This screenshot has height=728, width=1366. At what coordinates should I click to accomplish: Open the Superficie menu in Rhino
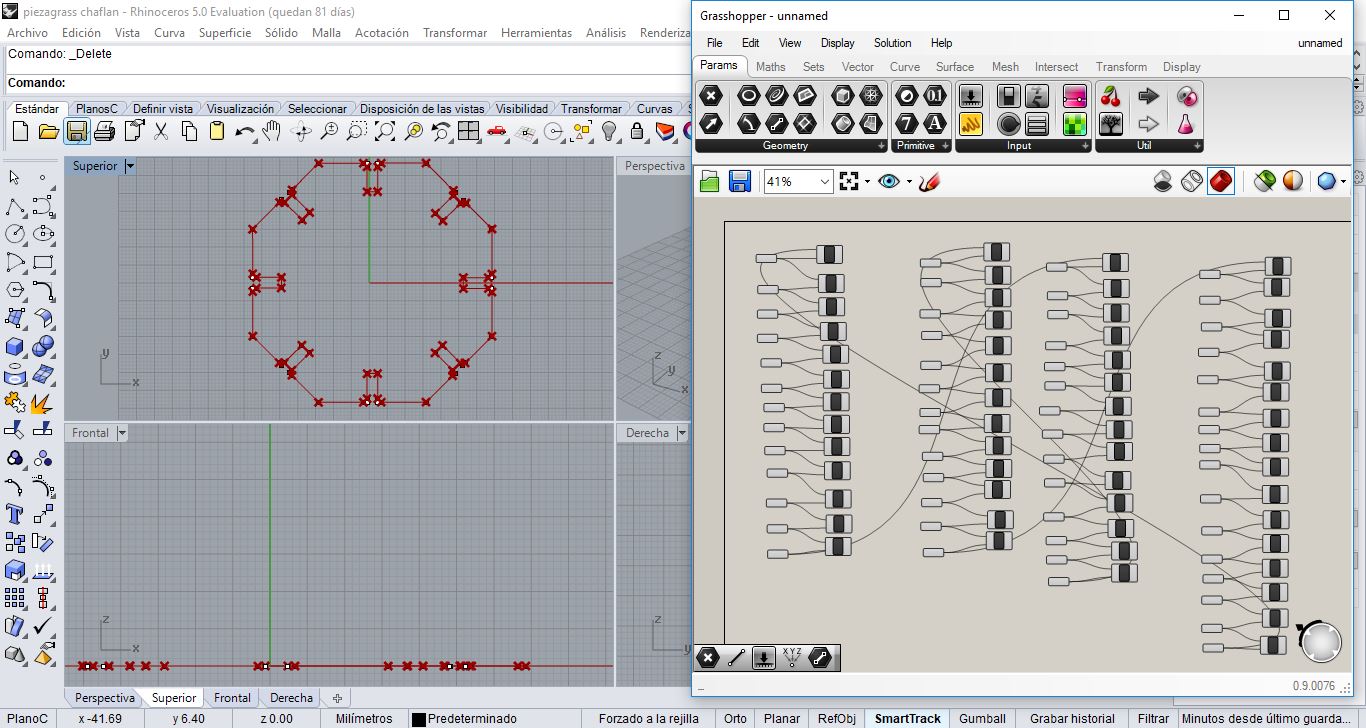pos(225,33)
